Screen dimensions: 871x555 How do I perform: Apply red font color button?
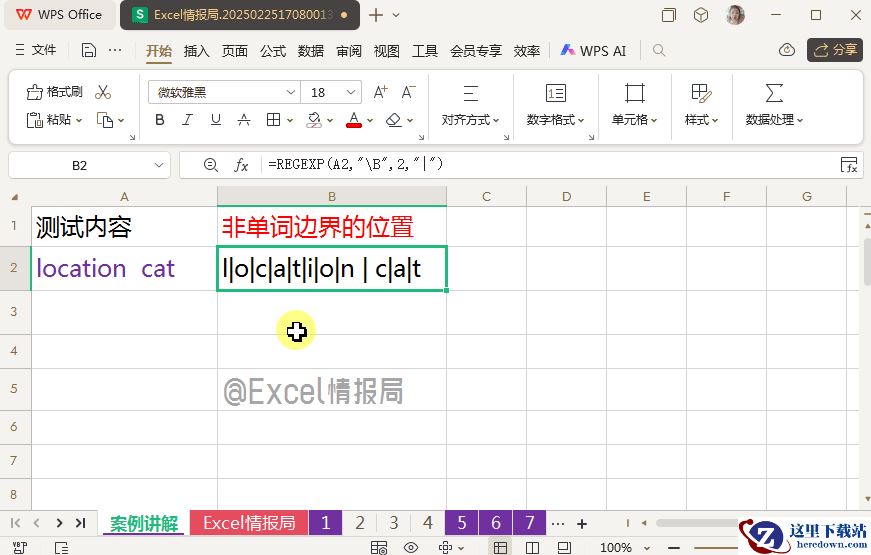click(354, 119)
